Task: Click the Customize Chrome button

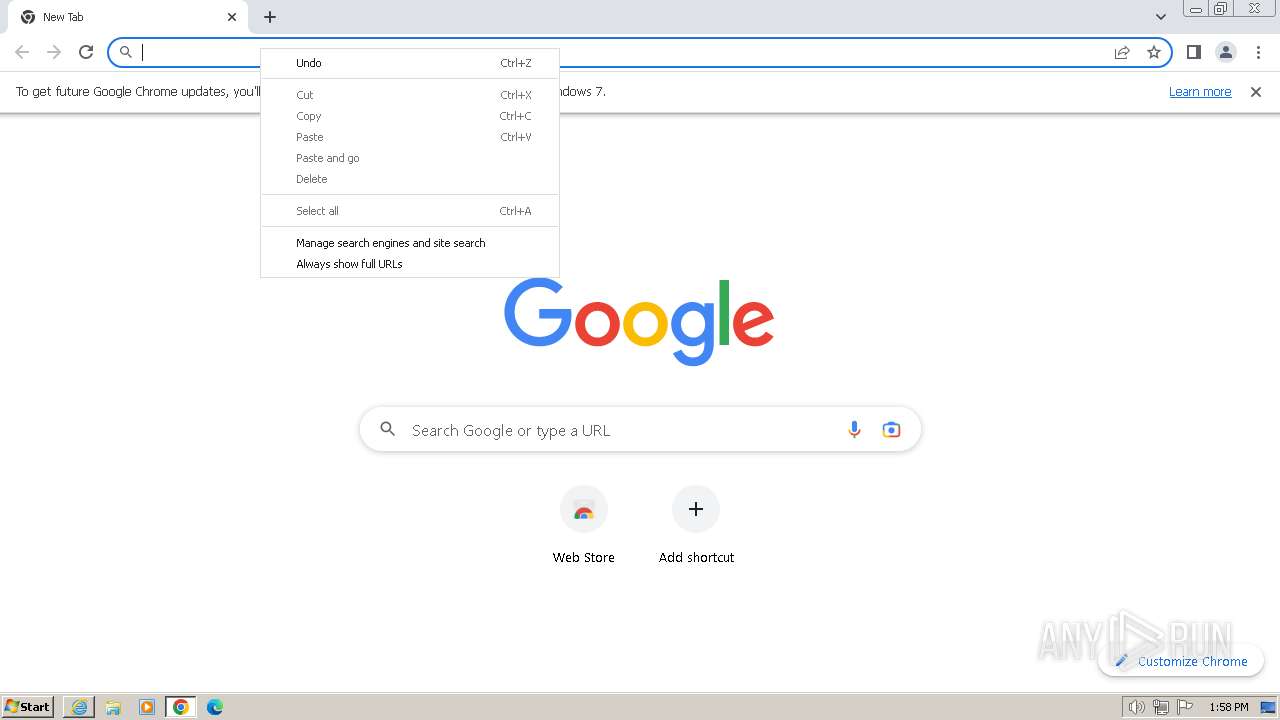Action: pyautogui.click(x=1181, y=661)
